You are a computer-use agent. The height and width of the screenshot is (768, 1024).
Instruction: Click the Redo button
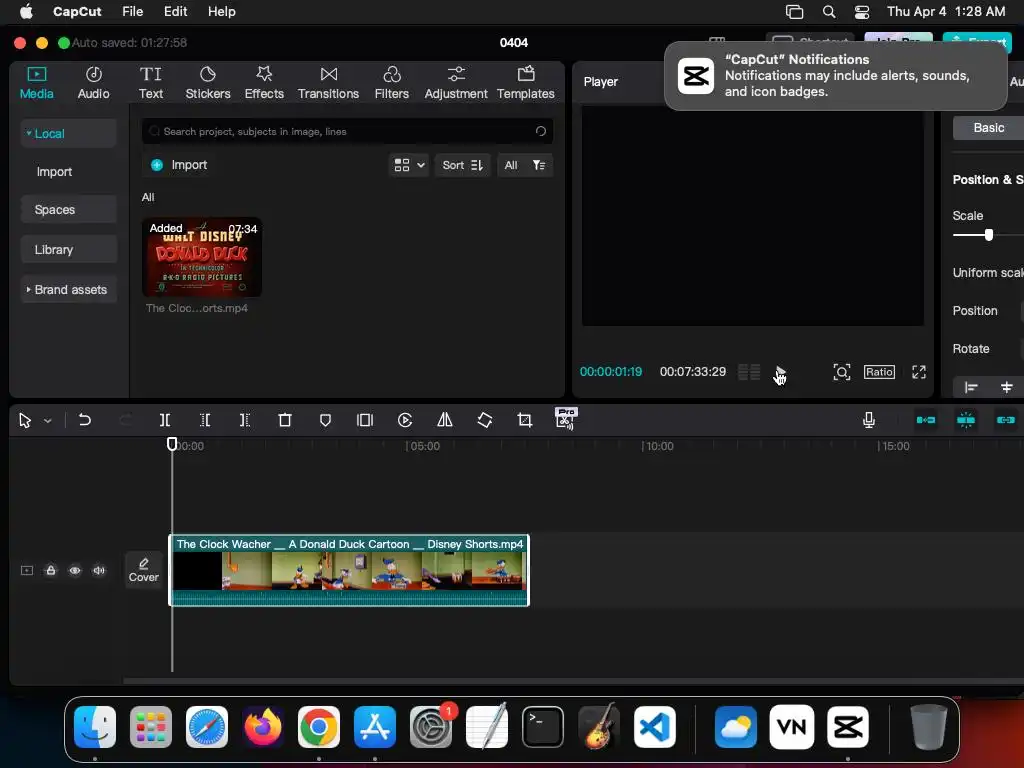click(125, 420)
